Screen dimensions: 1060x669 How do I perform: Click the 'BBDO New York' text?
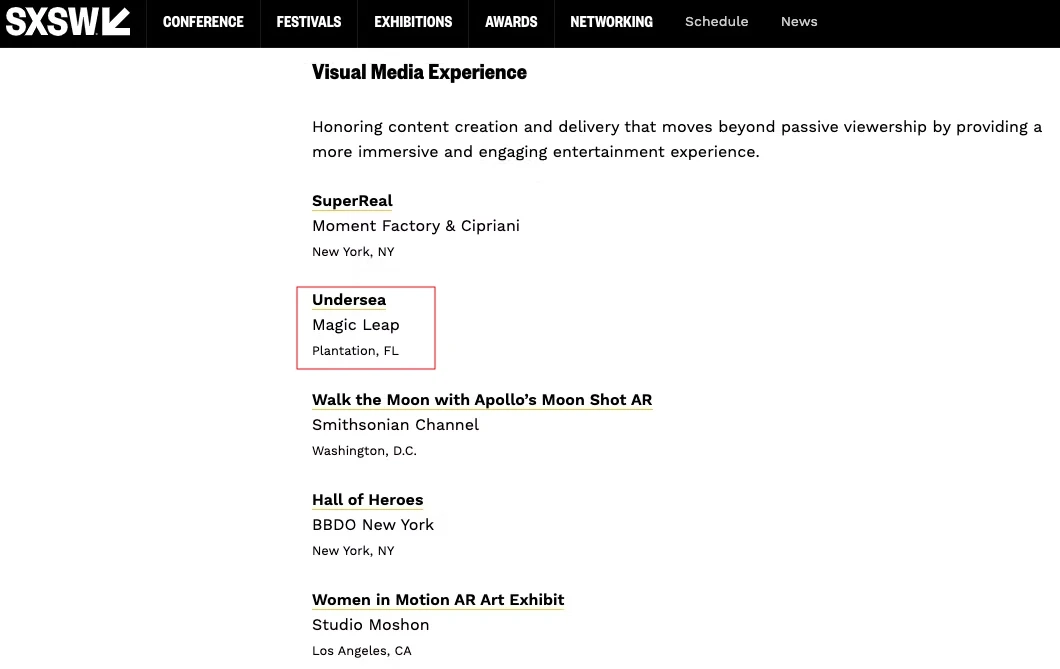(x=373, y=524)
